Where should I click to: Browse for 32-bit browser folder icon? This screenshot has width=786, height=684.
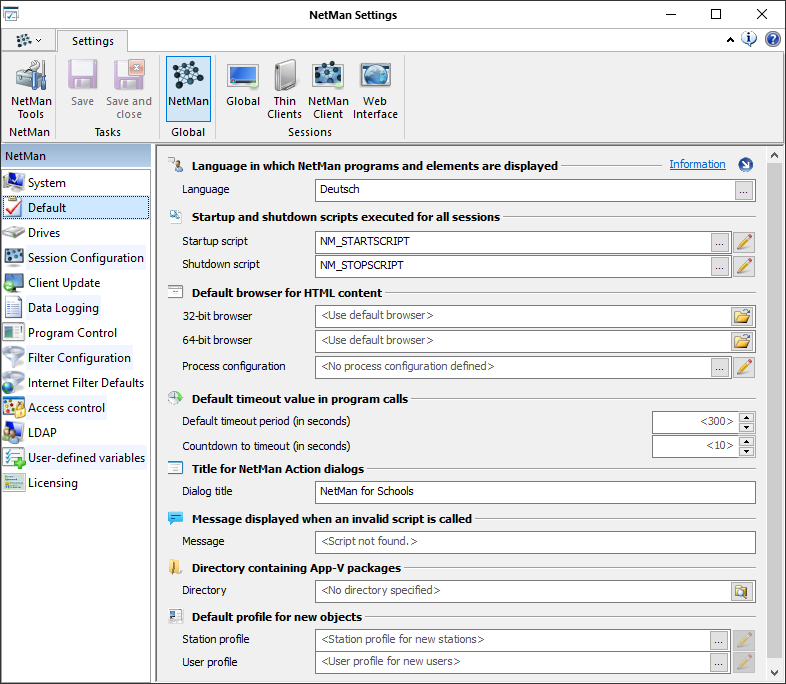click(742, 316)
